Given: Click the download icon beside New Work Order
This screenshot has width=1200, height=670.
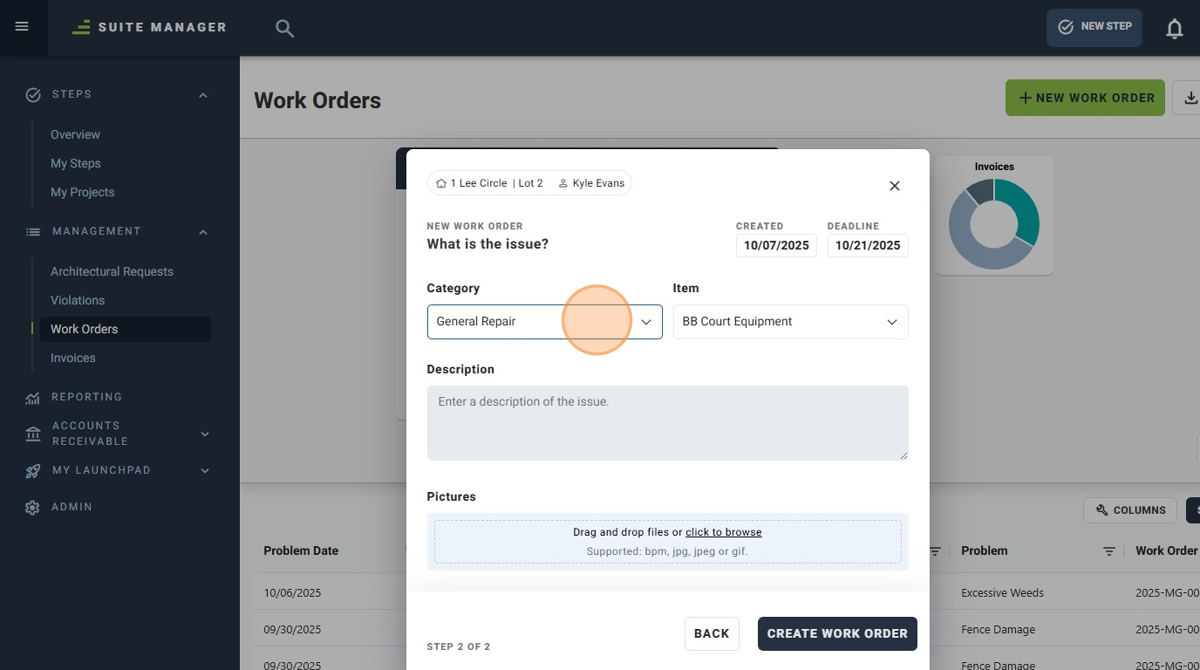Looking at the screenshot, I should (x=1190, y=98).
